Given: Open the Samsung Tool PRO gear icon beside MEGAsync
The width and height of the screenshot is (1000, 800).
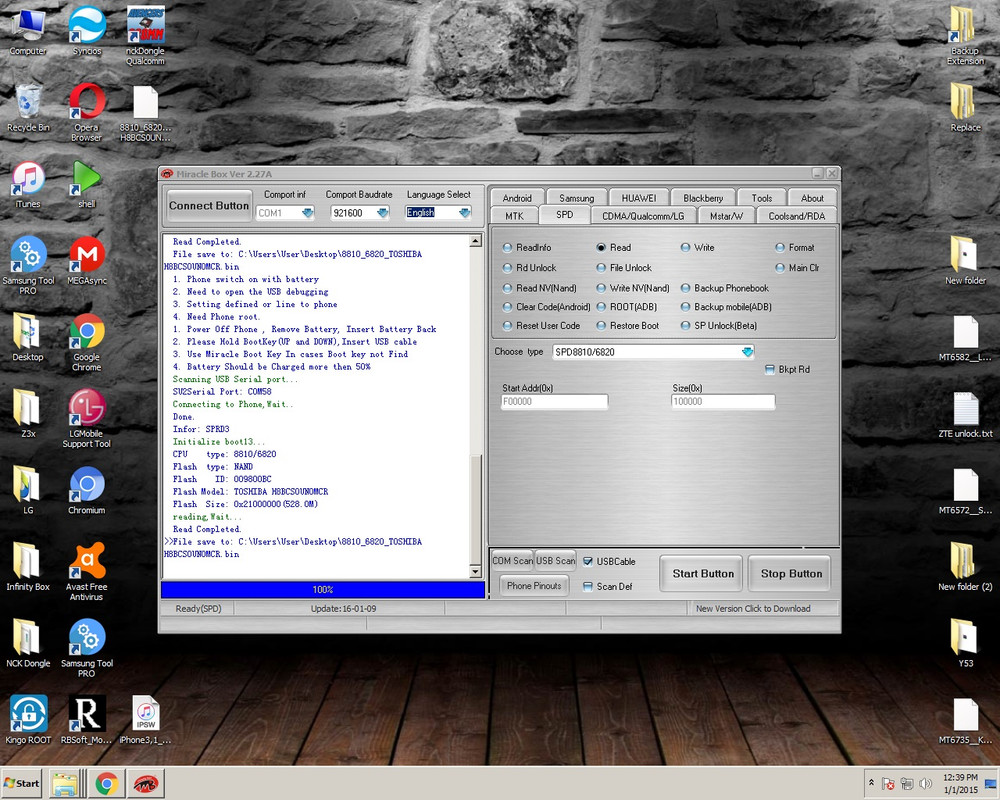Looking at the screenshot, I should click(x=28, y=265).
